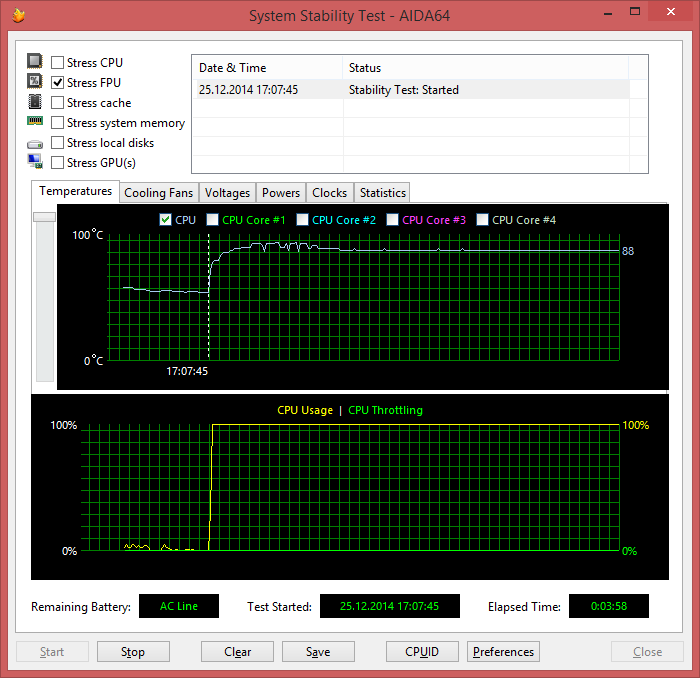Click the FPU percent icon beside Stress FPU
The image size is (700, 678).
[x=35, y=81]
